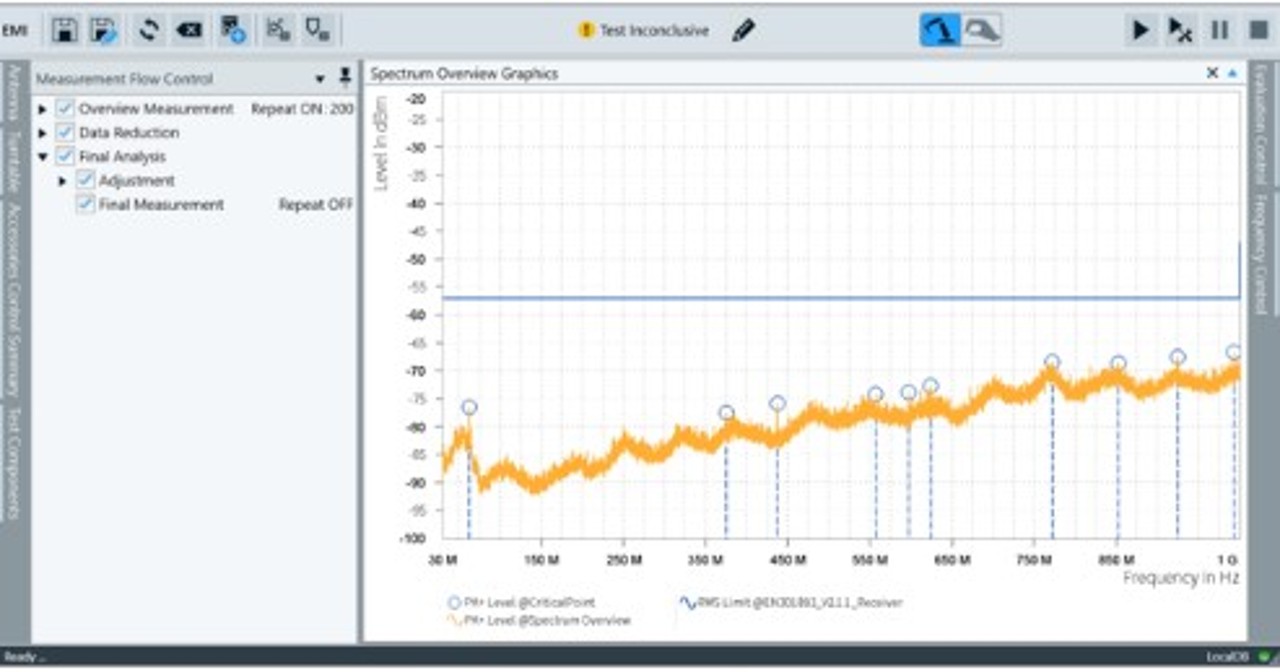
Task: Toggle the Adjustment checkbox
Action: click(x=85, y=180)
